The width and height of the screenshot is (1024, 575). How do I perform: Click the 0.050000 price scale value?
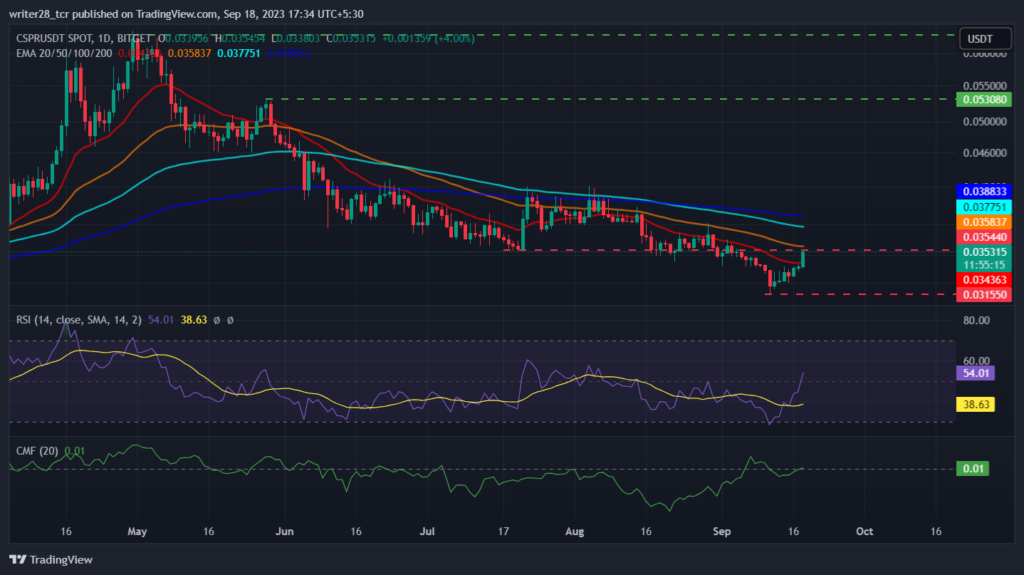[x=985, y=122]
